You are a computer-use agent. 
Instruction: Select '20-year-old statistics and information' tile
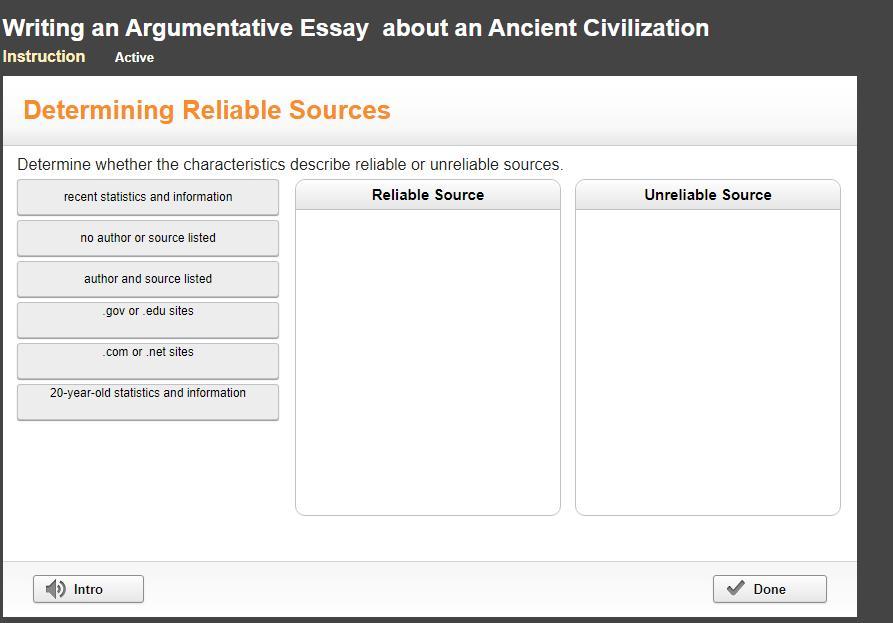pyautogui.click(x=148, y=402)
